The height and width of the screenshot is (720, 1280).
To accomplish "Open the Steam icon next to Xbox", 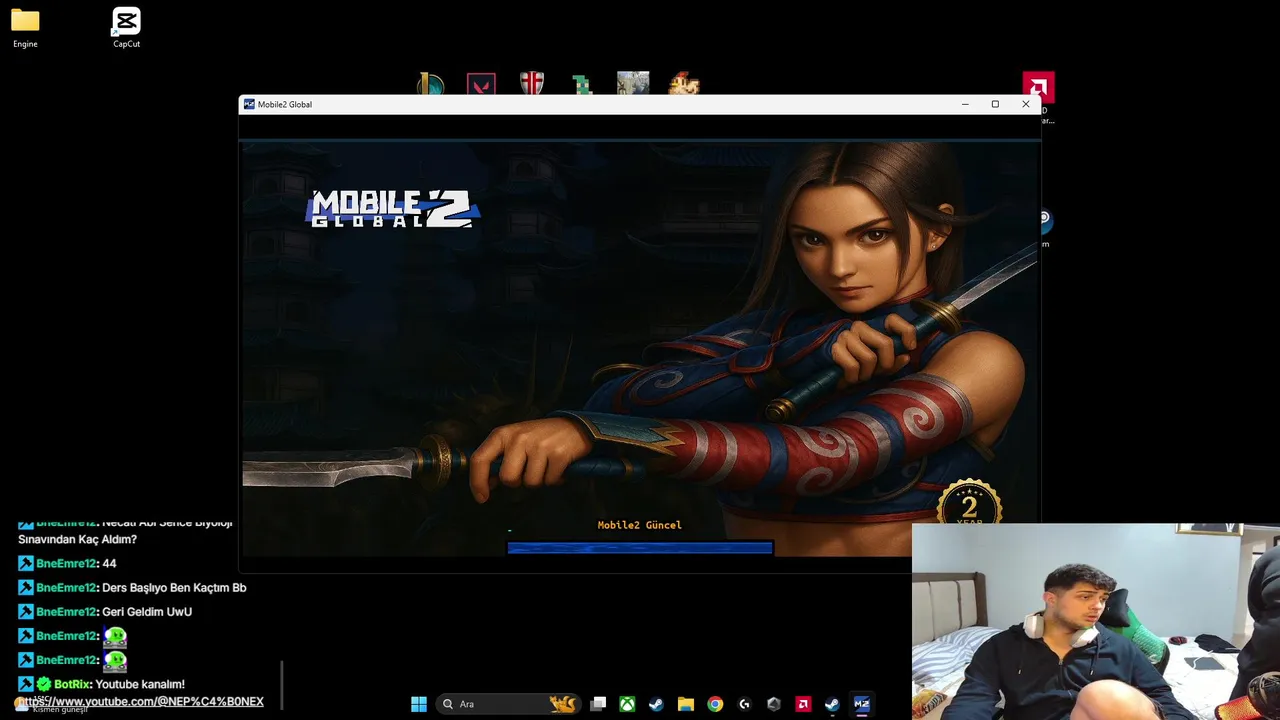I will coord(656,704).
